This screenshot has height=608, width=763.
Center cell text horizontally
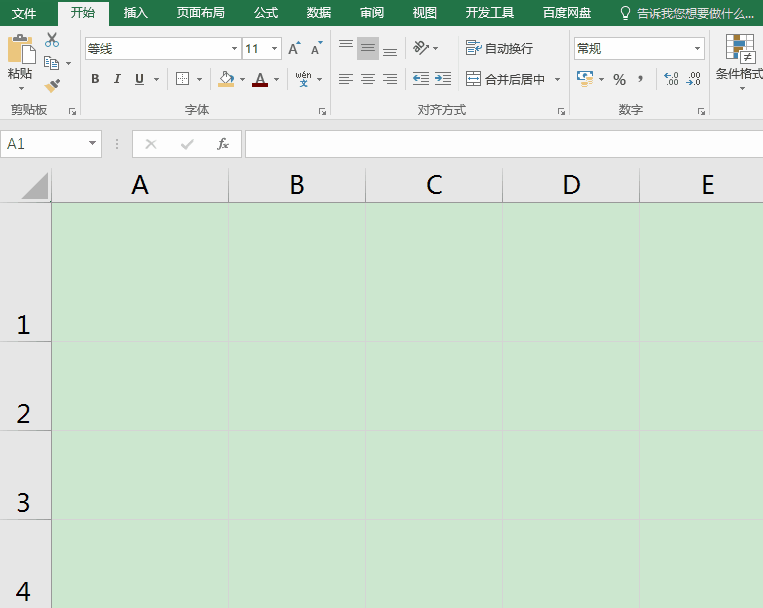pyautogui.click(x=368, y=78)
